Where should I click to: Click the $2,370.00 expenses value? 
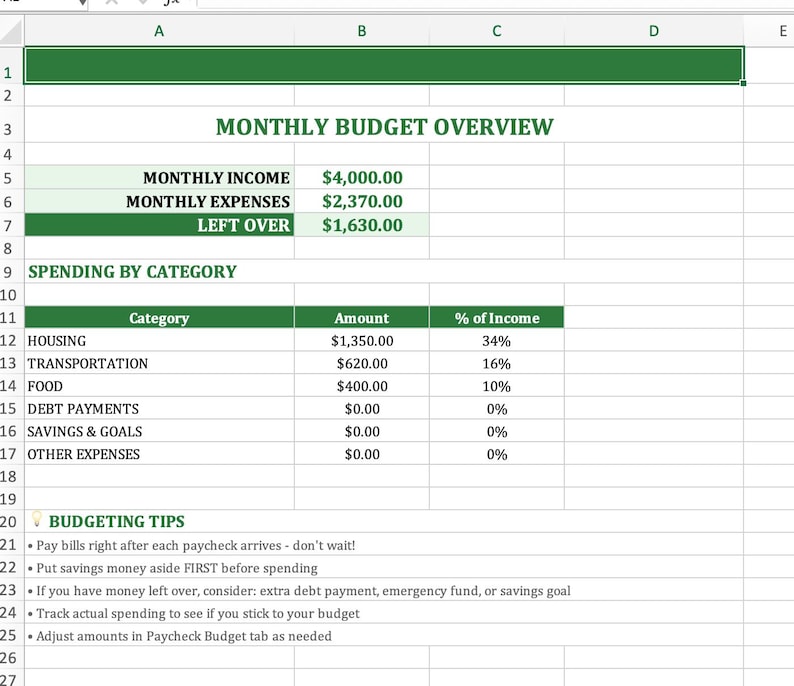362,201
